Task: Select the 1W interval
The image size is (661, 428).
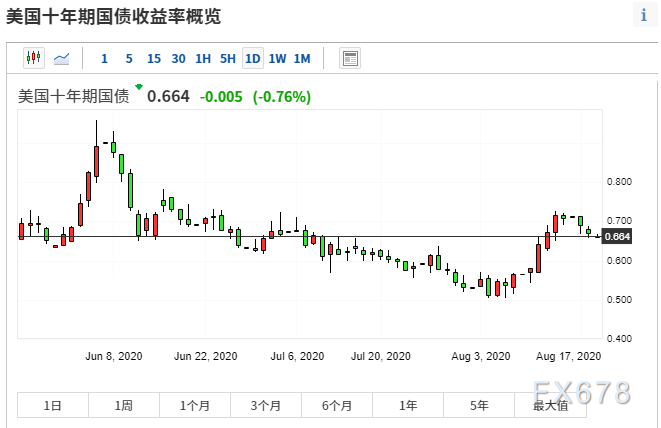Action: click(277, 59)
